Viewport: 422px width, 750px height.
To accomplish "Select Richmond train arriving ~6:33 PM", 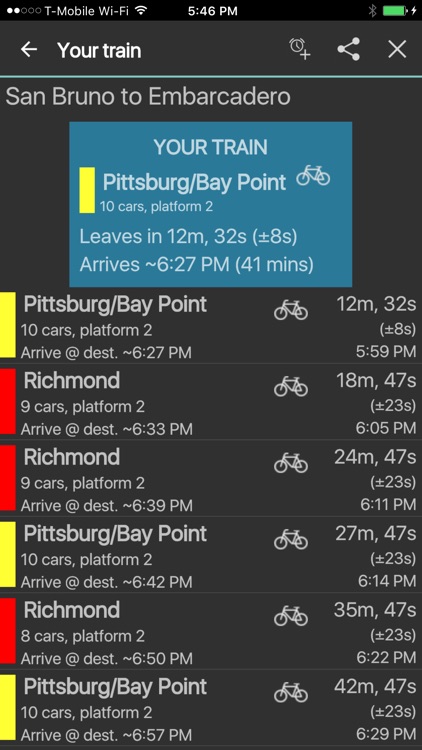I will click(x=211, y=402).
